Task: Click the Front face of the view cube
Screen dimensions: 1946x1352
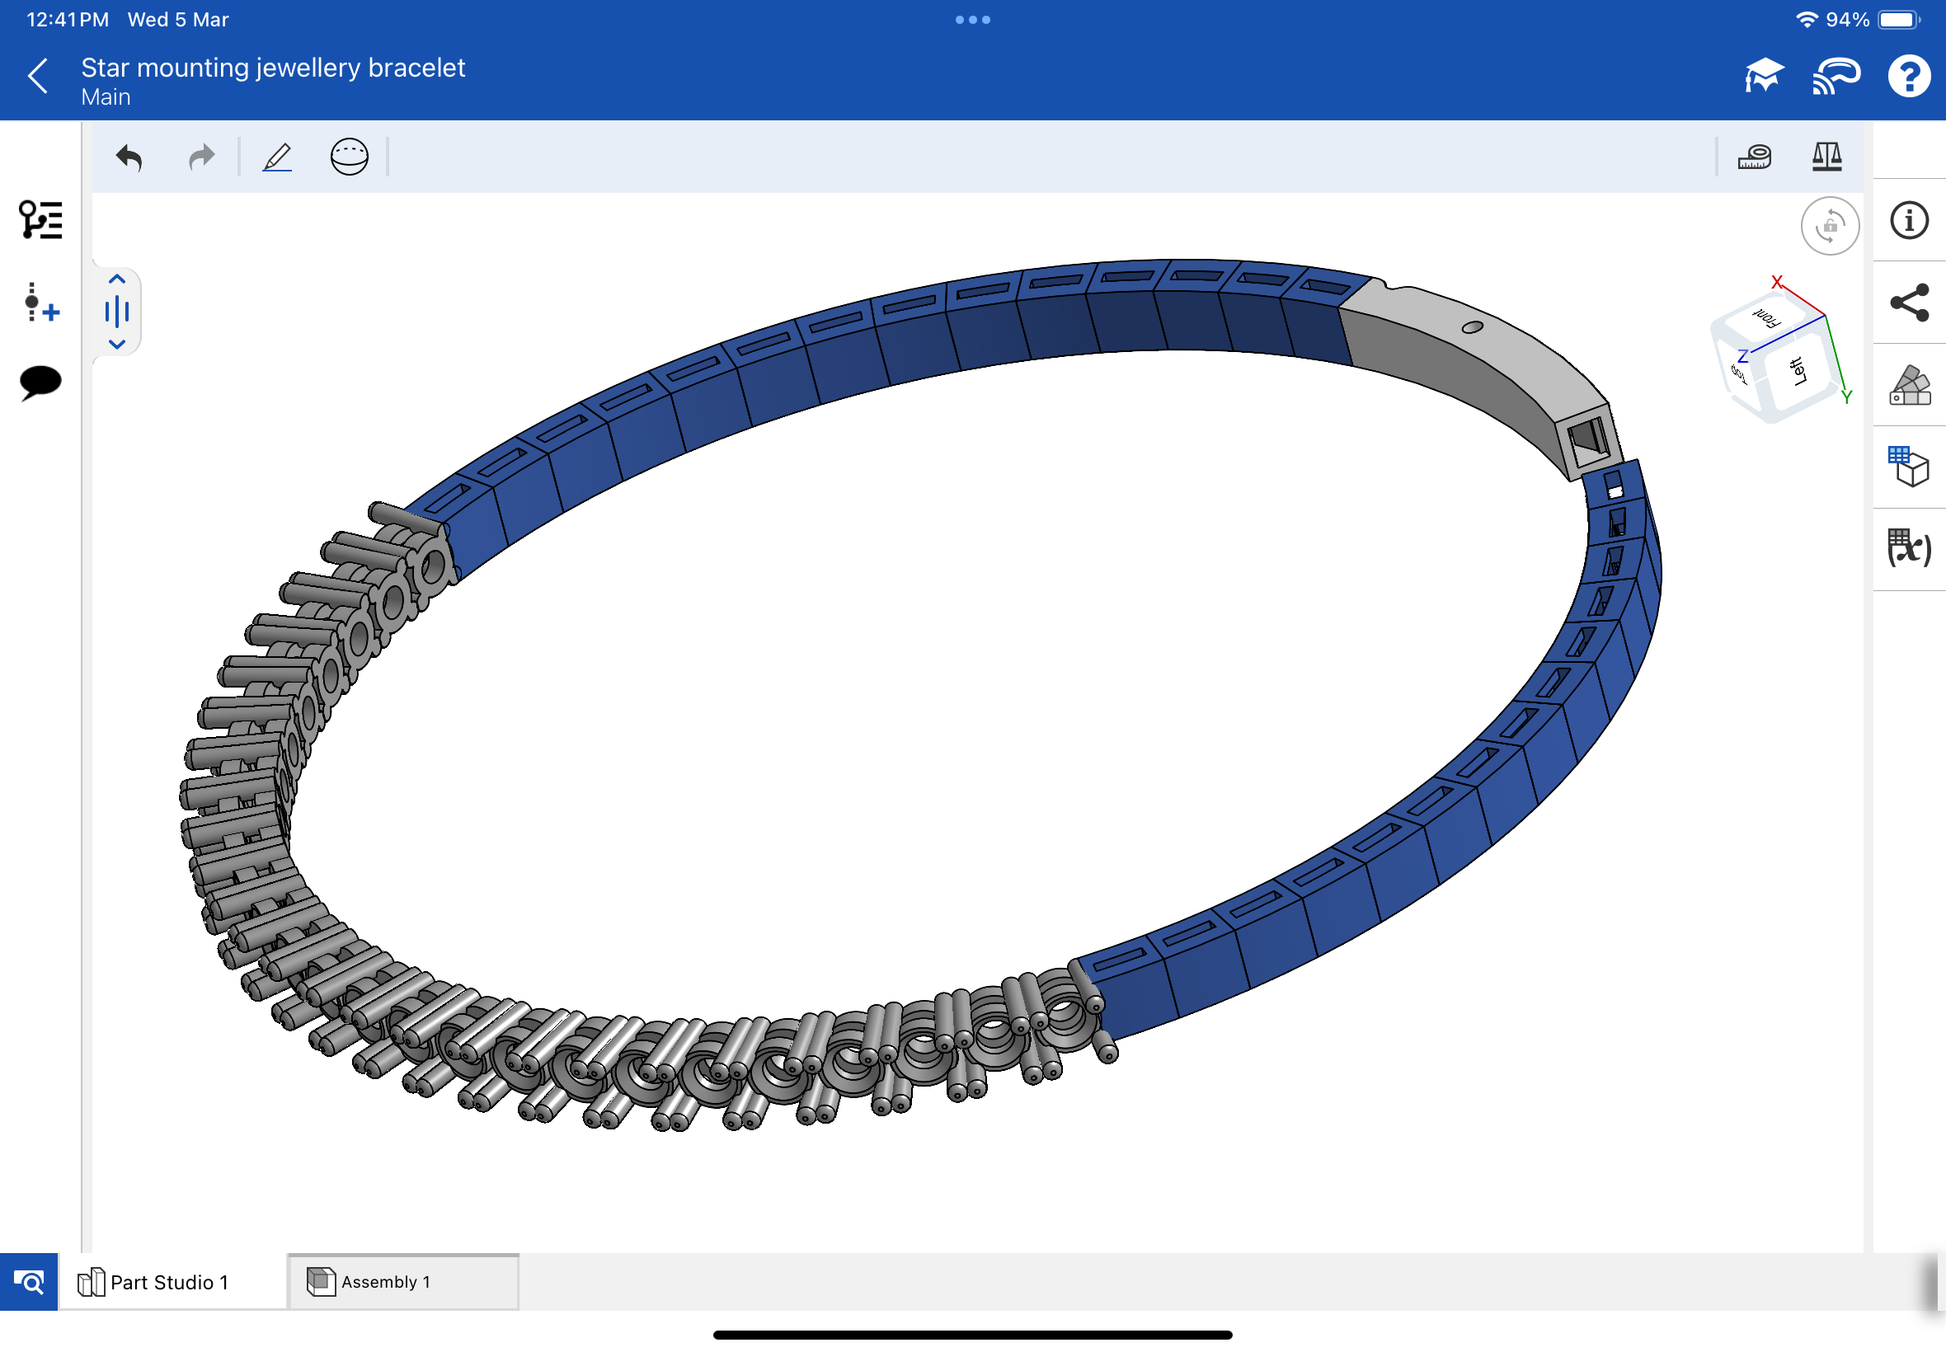Action: (x=1766, y=320)
